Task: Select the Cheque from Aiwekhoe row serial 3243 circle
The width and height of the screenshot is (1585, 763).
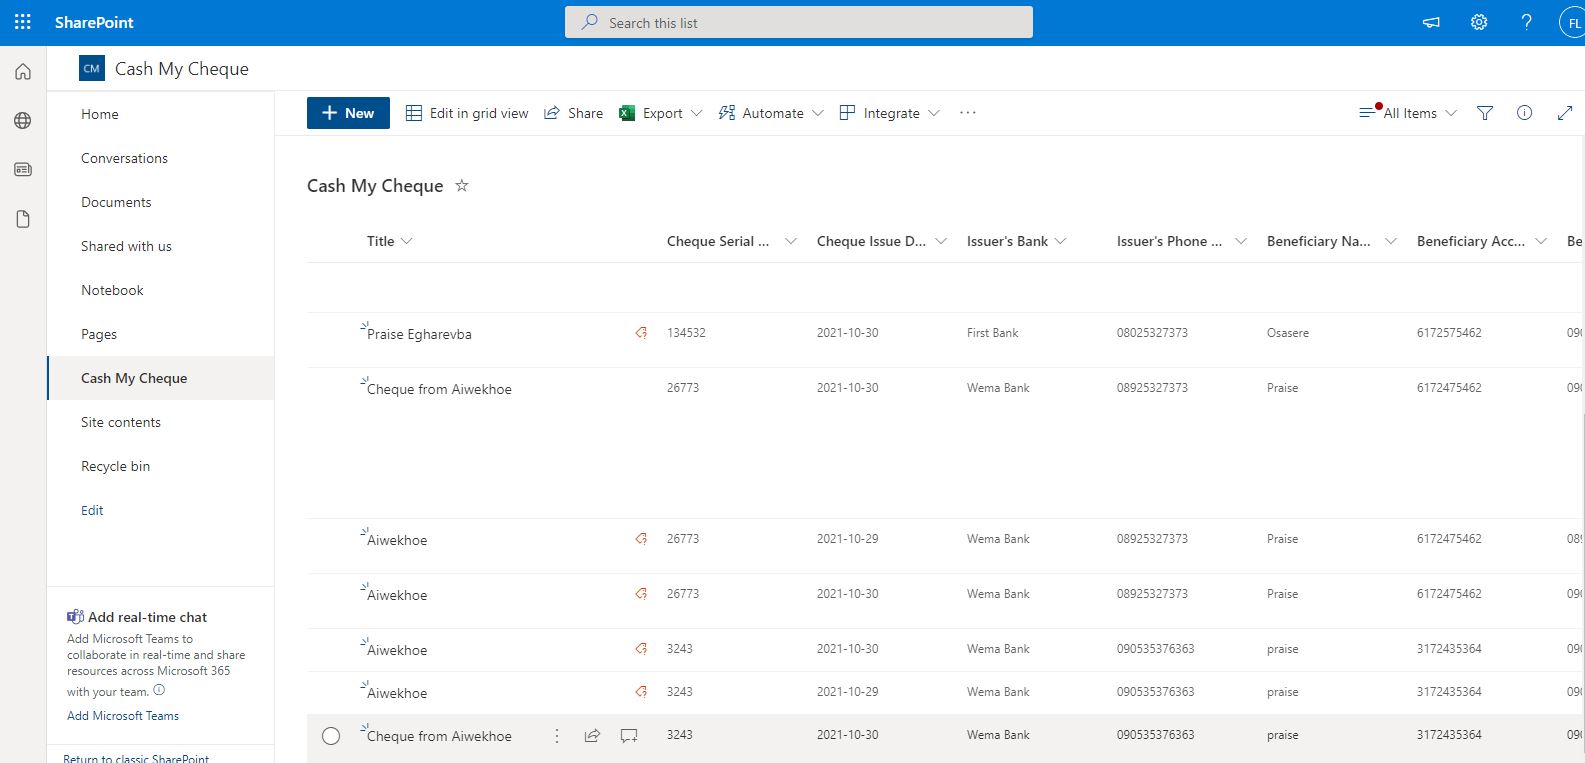Action: pos(331,736)
